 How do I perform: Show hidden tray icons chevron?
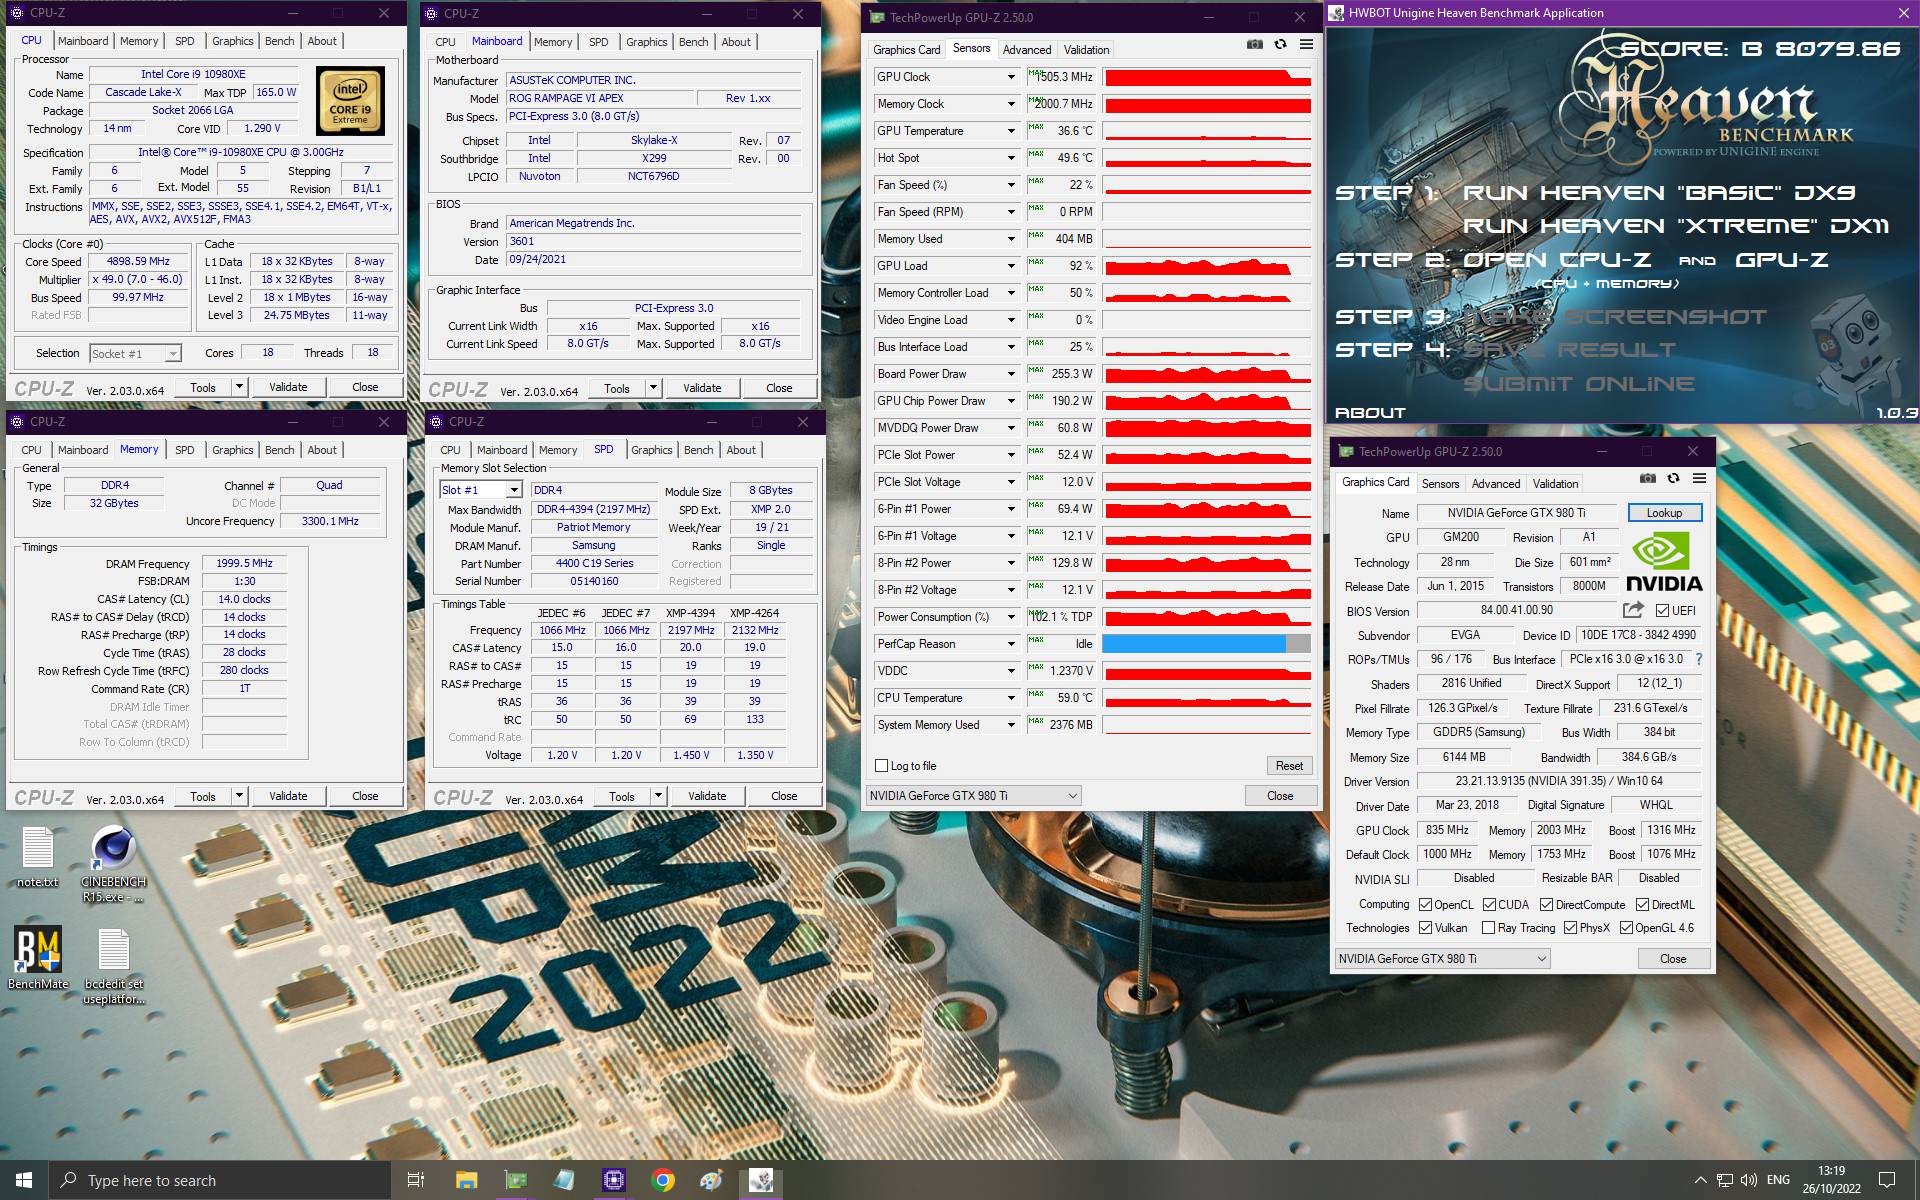coord(1700,1180)
